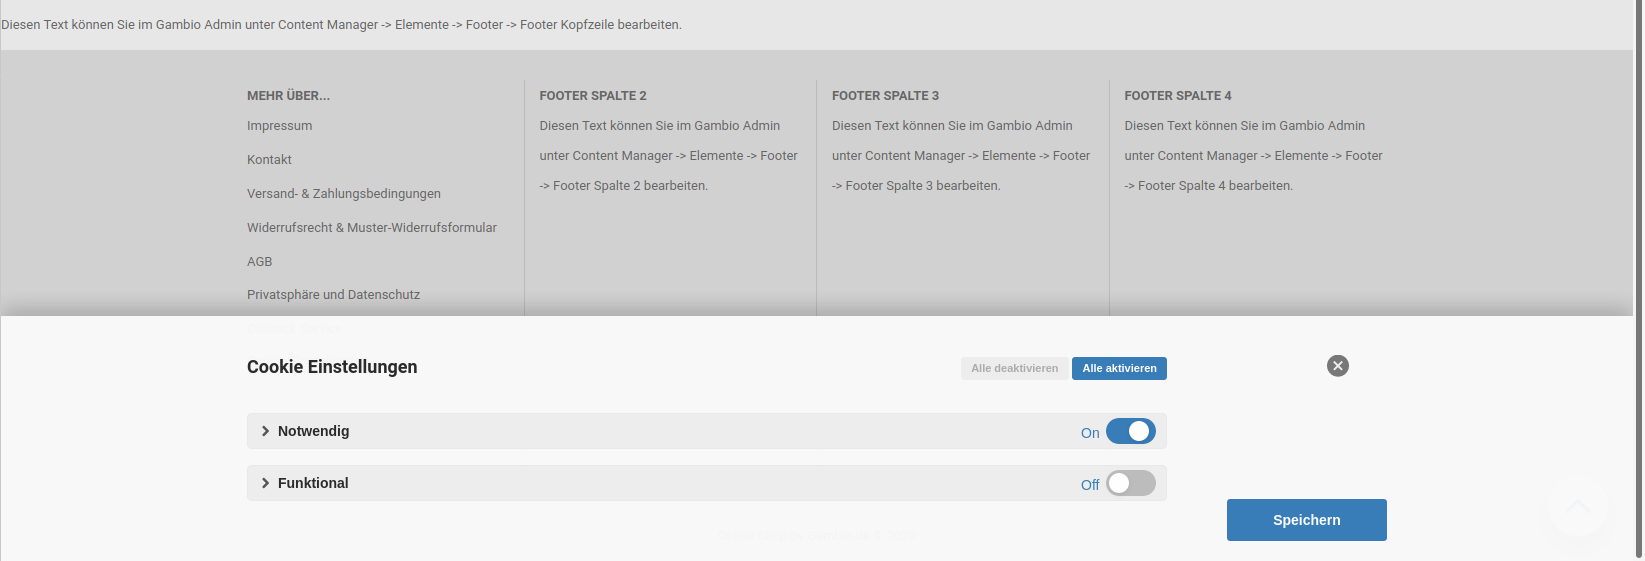Screen dimensions: 1645x561
Task: Open the AGB footer link
Action: pos(260,262)
